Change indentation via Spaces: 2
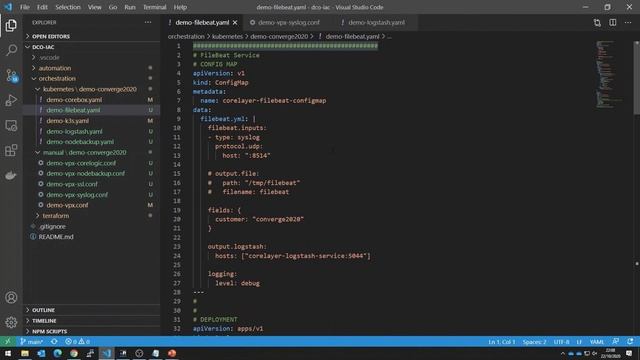The width and height of the screenshot is (640, 360). click(x=535, y=342)
